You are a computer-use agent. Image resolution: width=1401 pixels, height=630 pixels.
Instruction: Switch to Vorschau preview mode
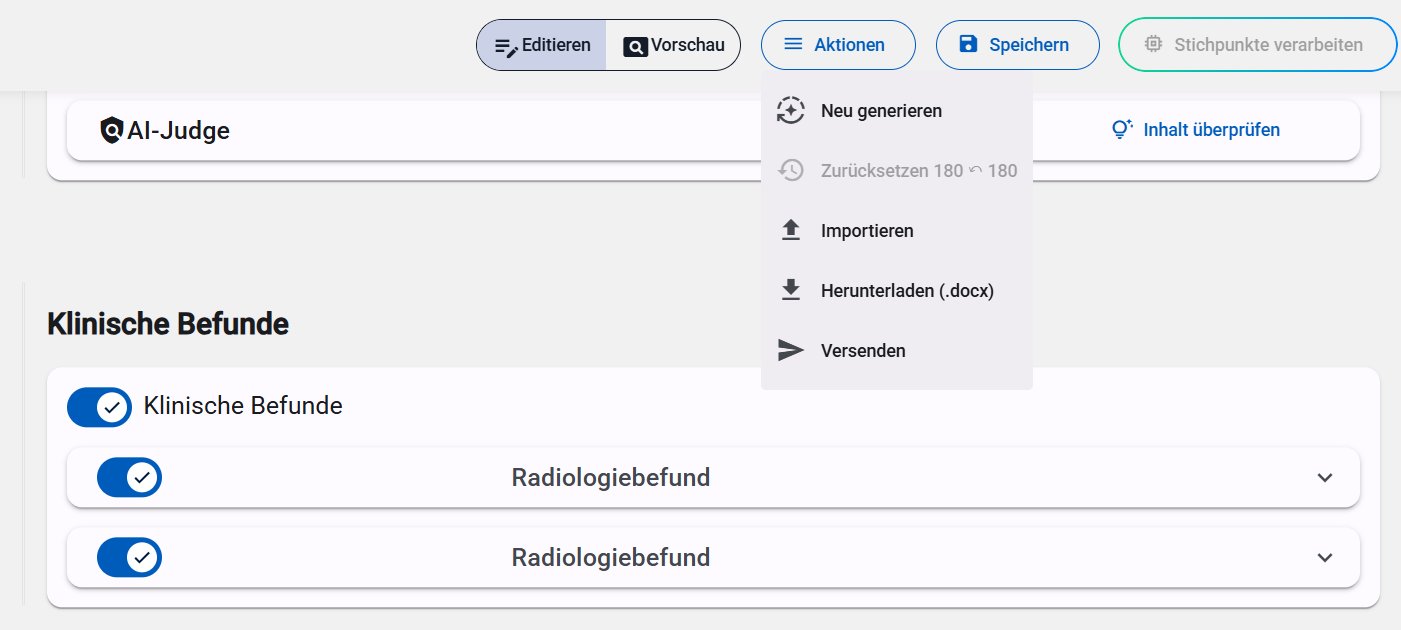click(x=673, y=45)
